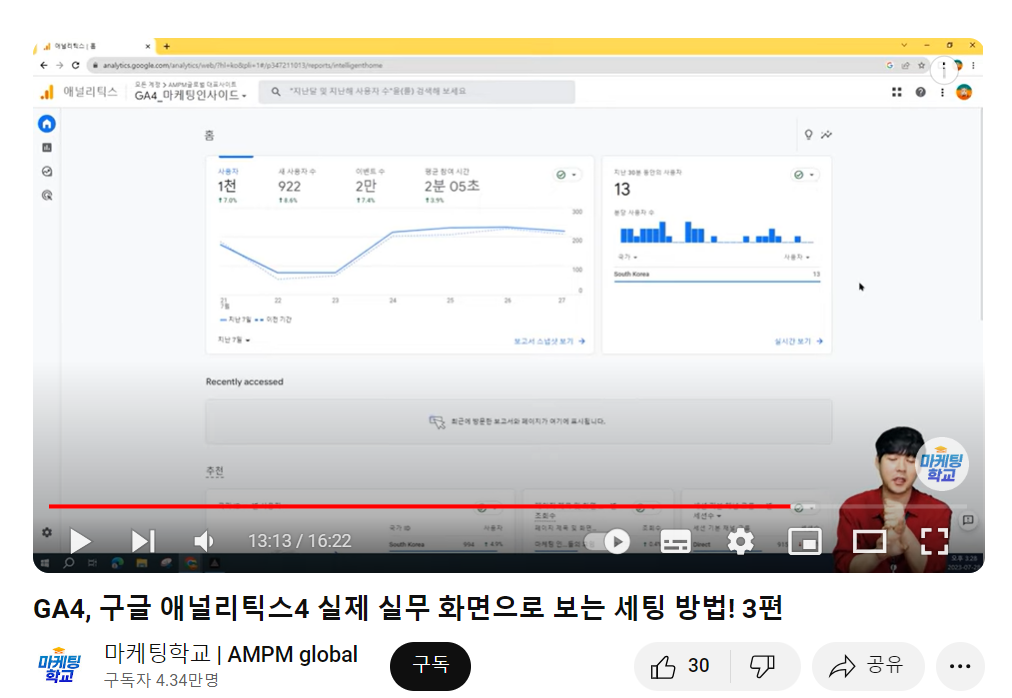Open 마케팅학교 channel avatar

[x=59, y=665]
